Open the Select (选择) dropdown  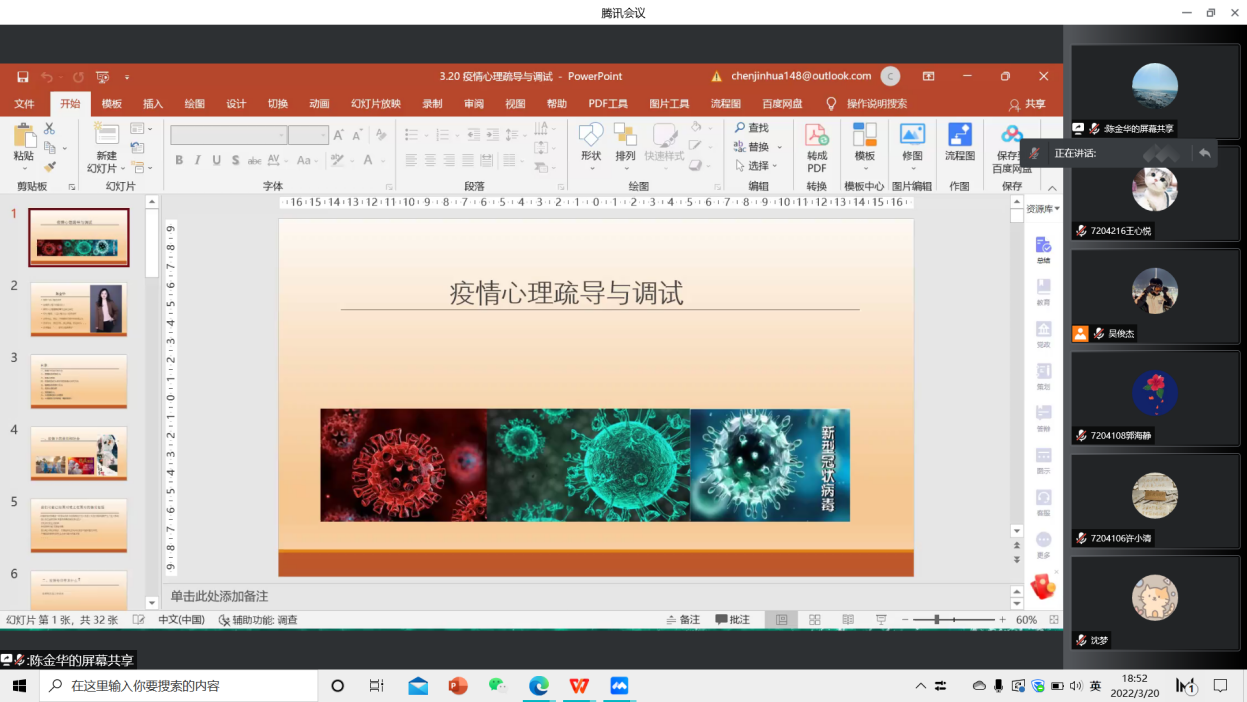[x=759, y=166]
